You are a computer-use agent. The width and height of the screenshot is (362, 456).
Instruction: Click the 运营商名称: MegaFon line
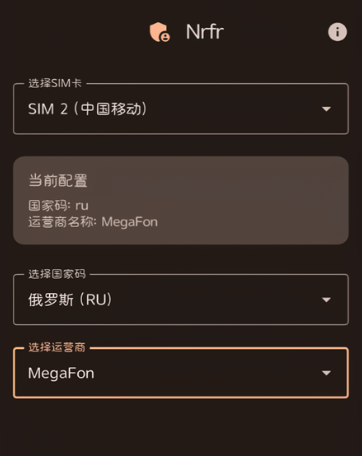(x=93, y=222)
